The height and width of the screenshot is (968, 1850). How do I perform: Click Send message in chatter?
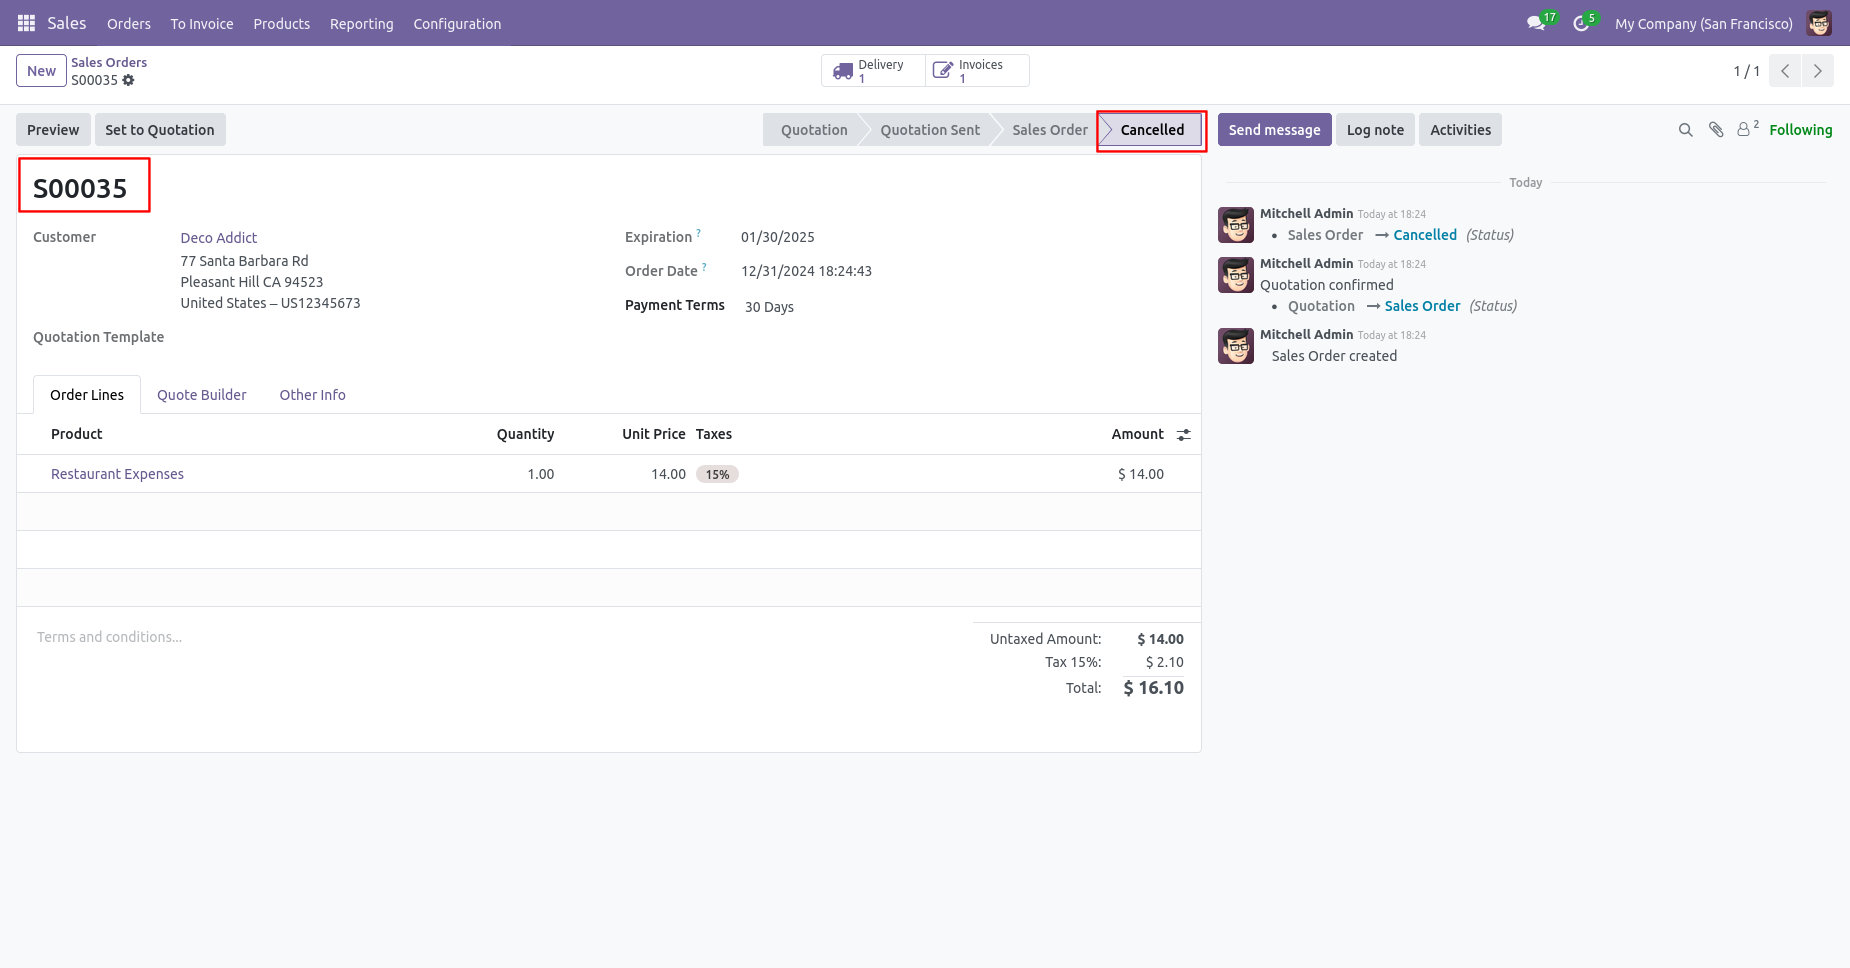tap(1274, 130)
